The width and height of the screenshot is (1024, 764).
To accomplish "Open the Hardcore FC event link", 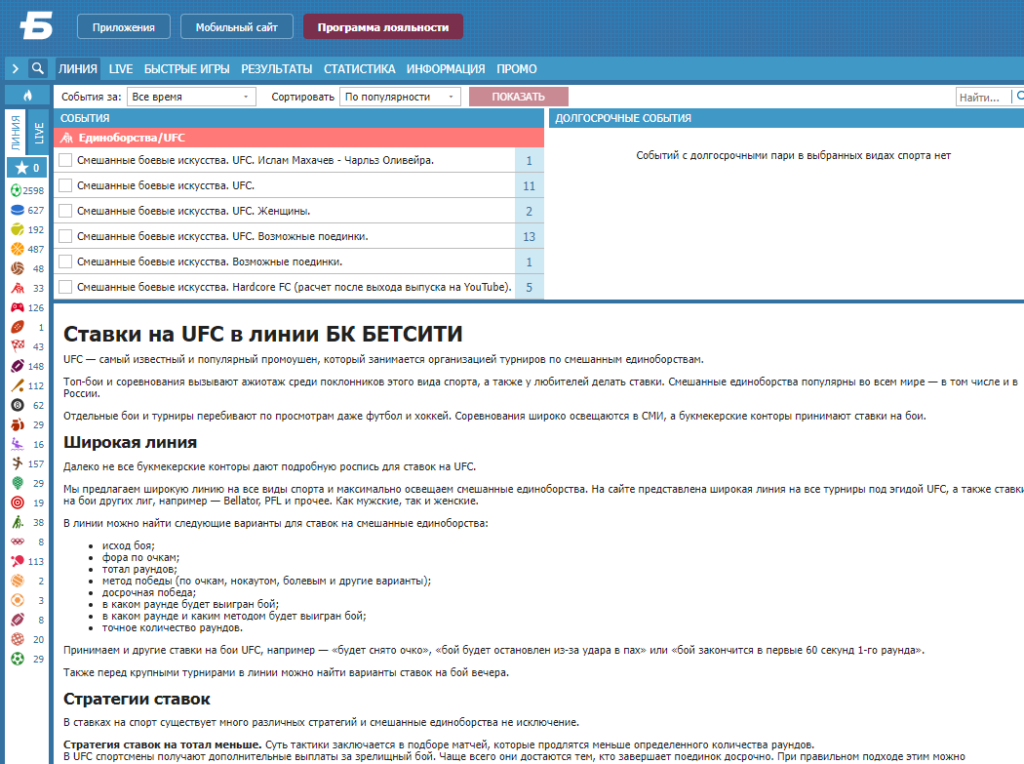I will click(294, 287).
